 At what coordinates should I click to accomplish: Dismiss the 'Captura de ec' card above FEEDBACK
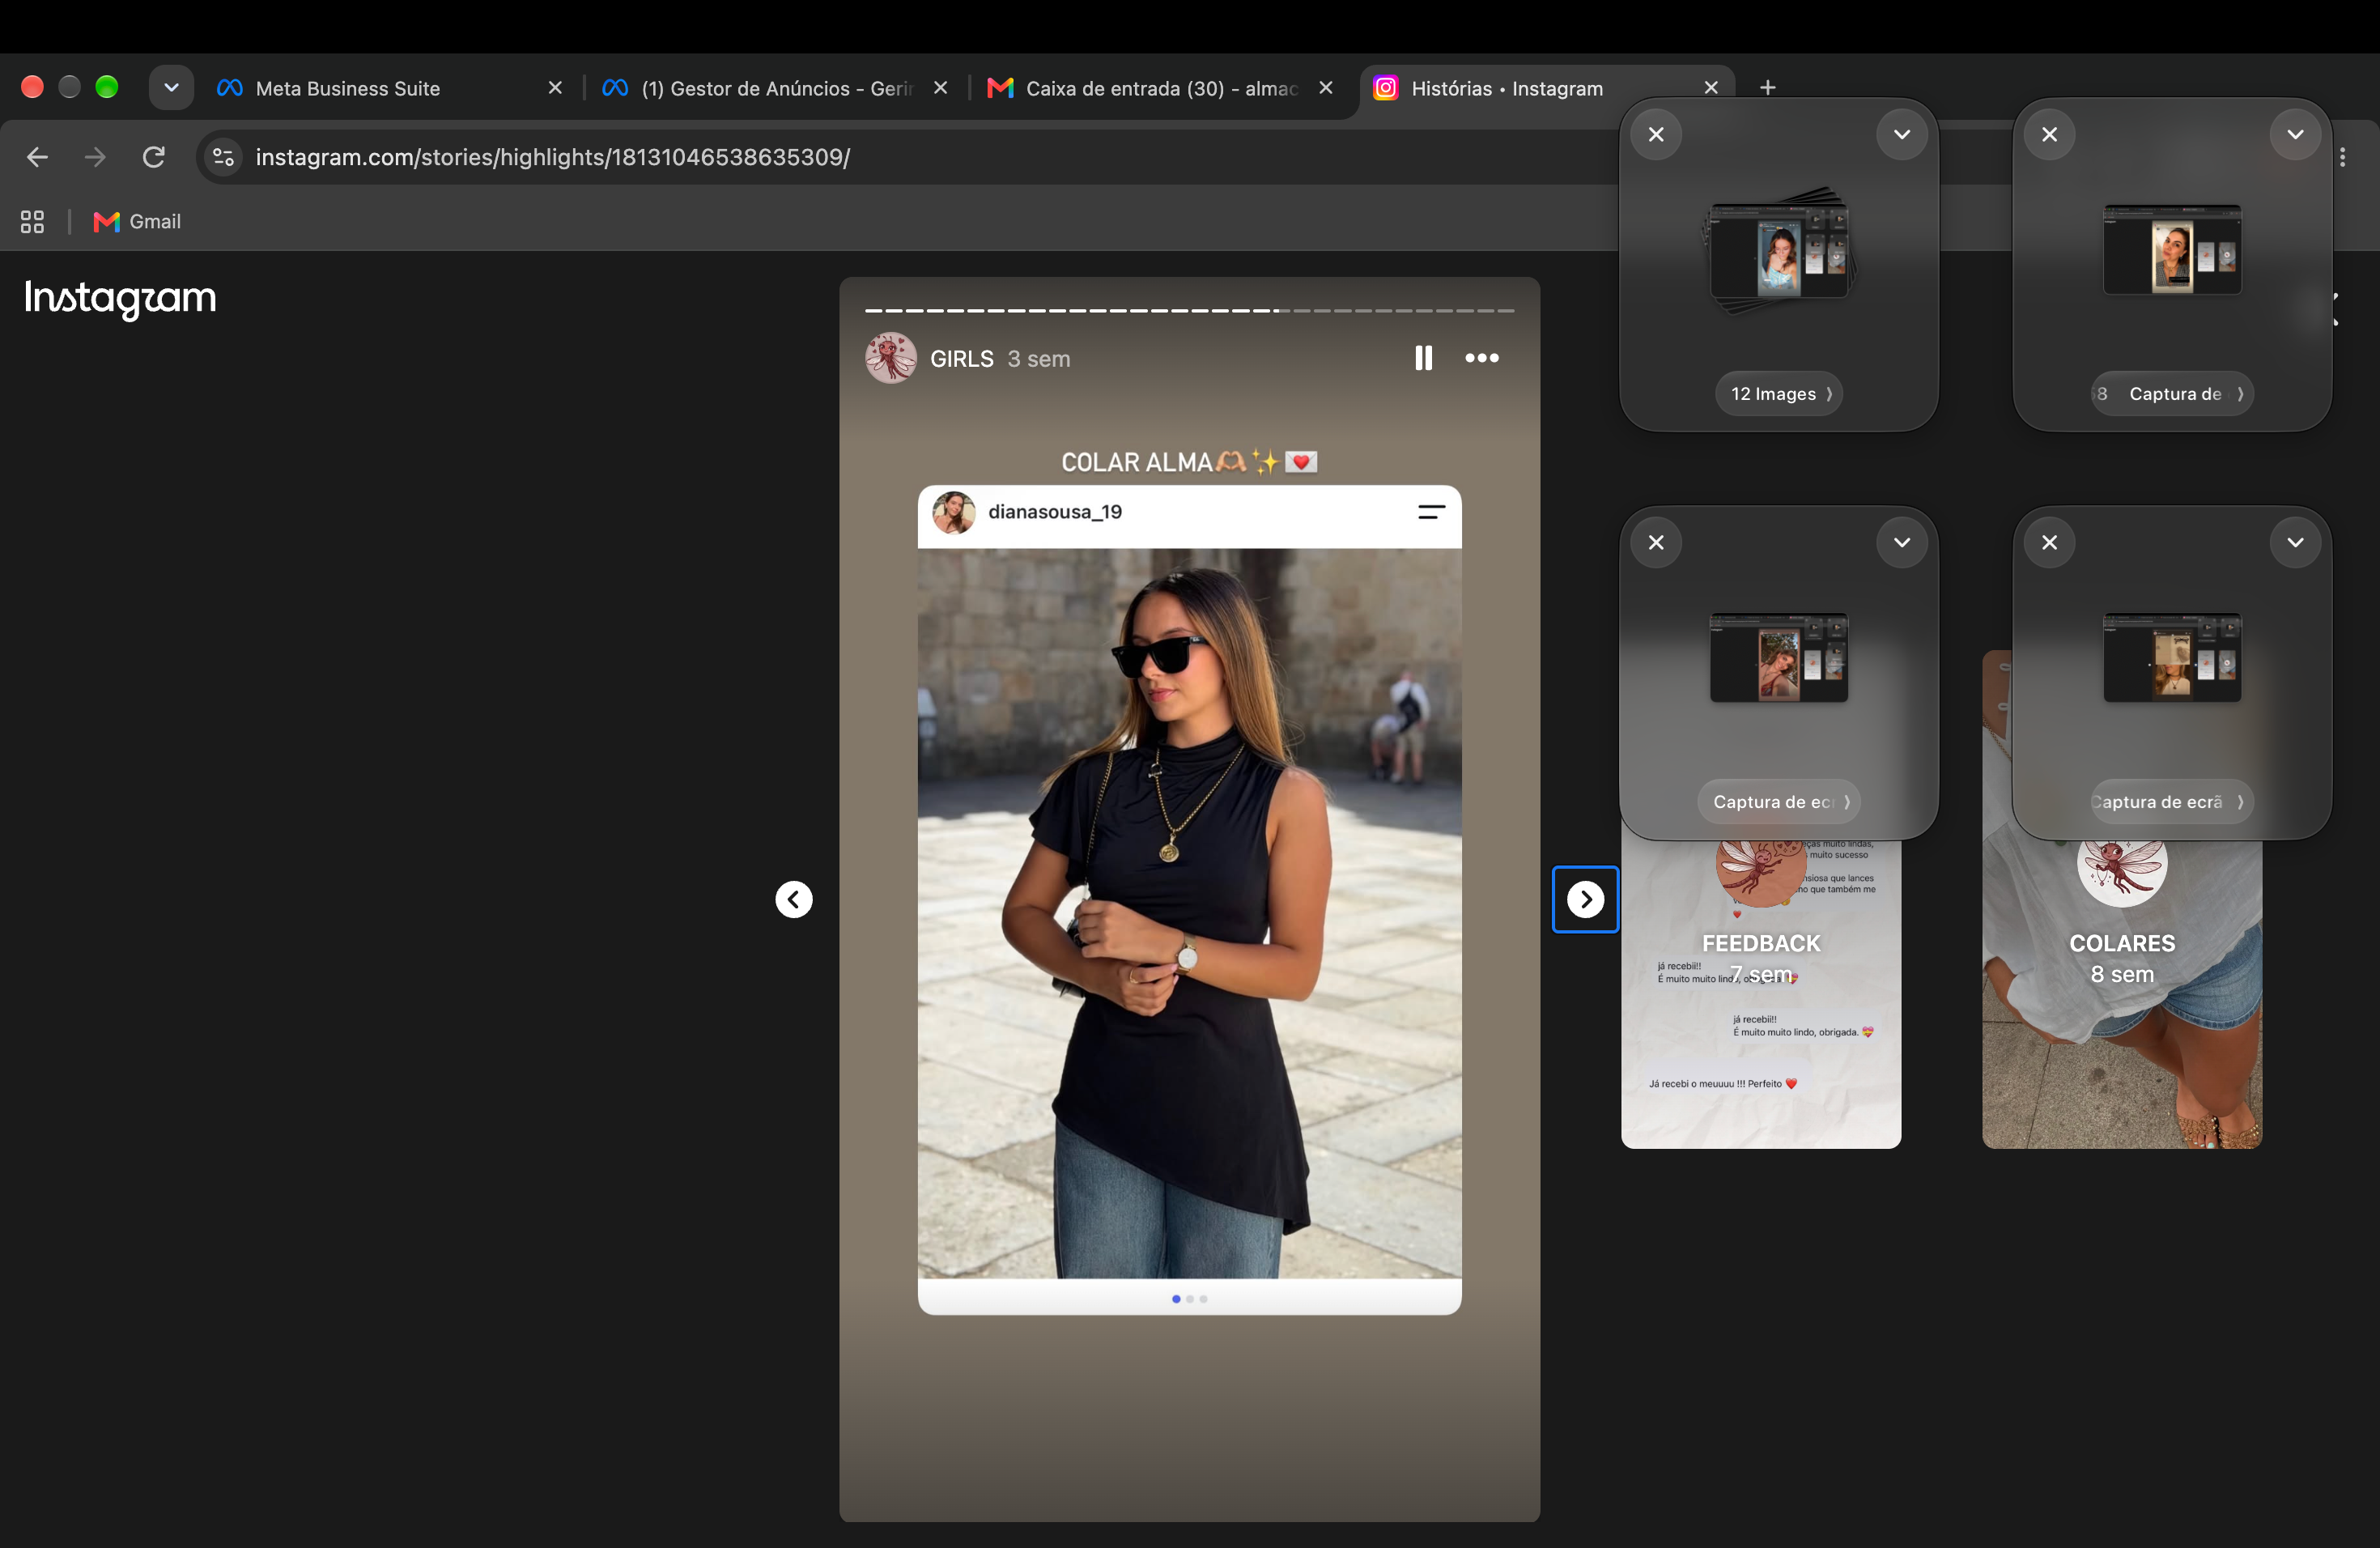pyautogui.click(x=1656, y=542)
